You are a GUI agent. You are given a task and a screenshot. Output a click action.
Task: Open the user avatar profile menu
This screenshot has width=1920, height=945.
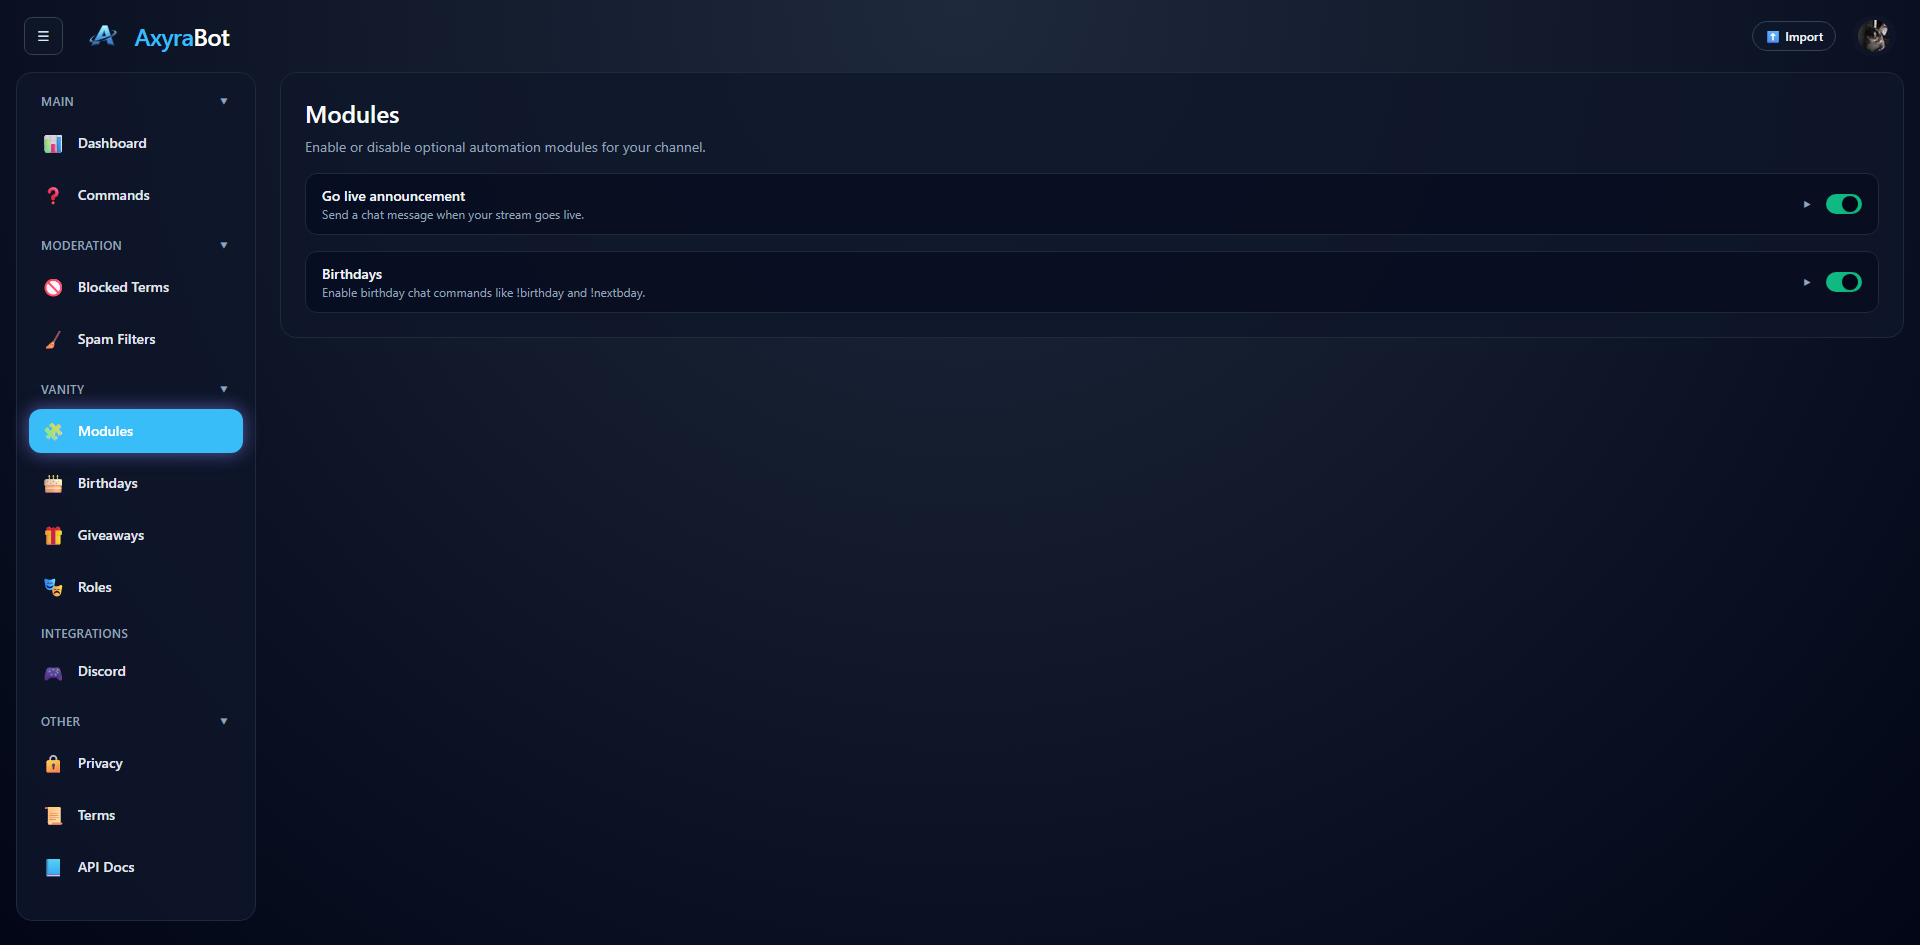(x=1874, y=36)
